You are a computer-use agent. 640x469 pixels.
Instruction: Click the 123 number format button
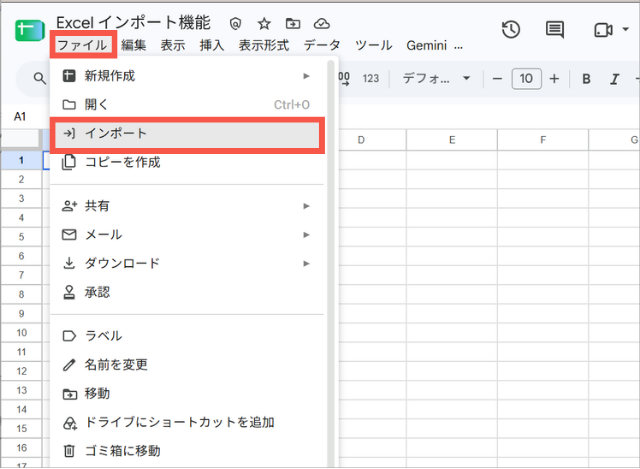(371, 78)
